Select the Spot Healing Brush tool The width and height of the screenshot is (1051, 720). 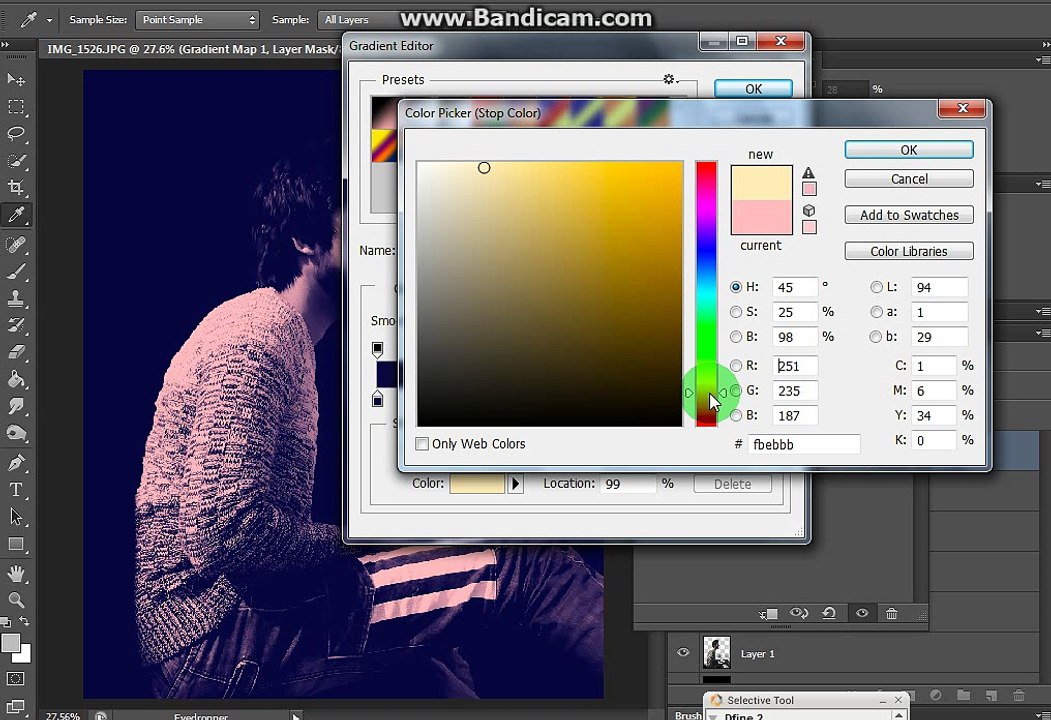coord(16,244)
